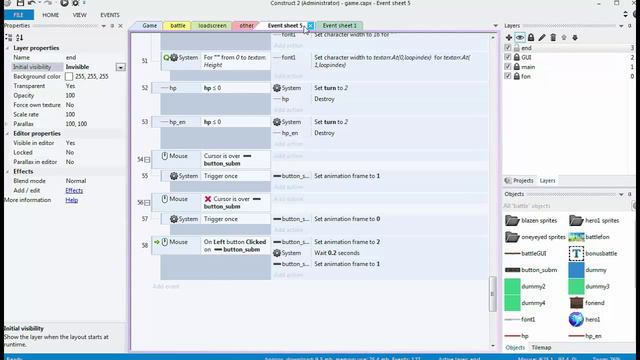640x360 pixels.
Task: Add a new layer with plus icon
Action: (x=509, y=38)
